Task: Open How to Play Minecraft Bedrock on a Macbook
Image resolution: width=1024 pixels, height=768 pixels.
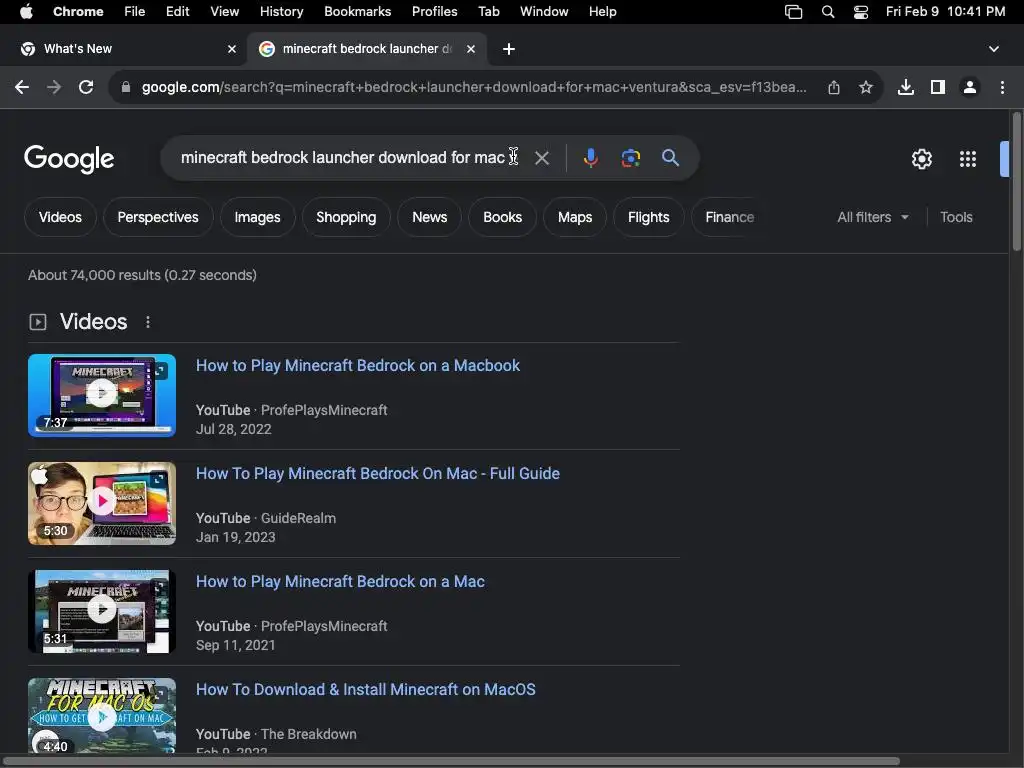Action: (358, 366)
